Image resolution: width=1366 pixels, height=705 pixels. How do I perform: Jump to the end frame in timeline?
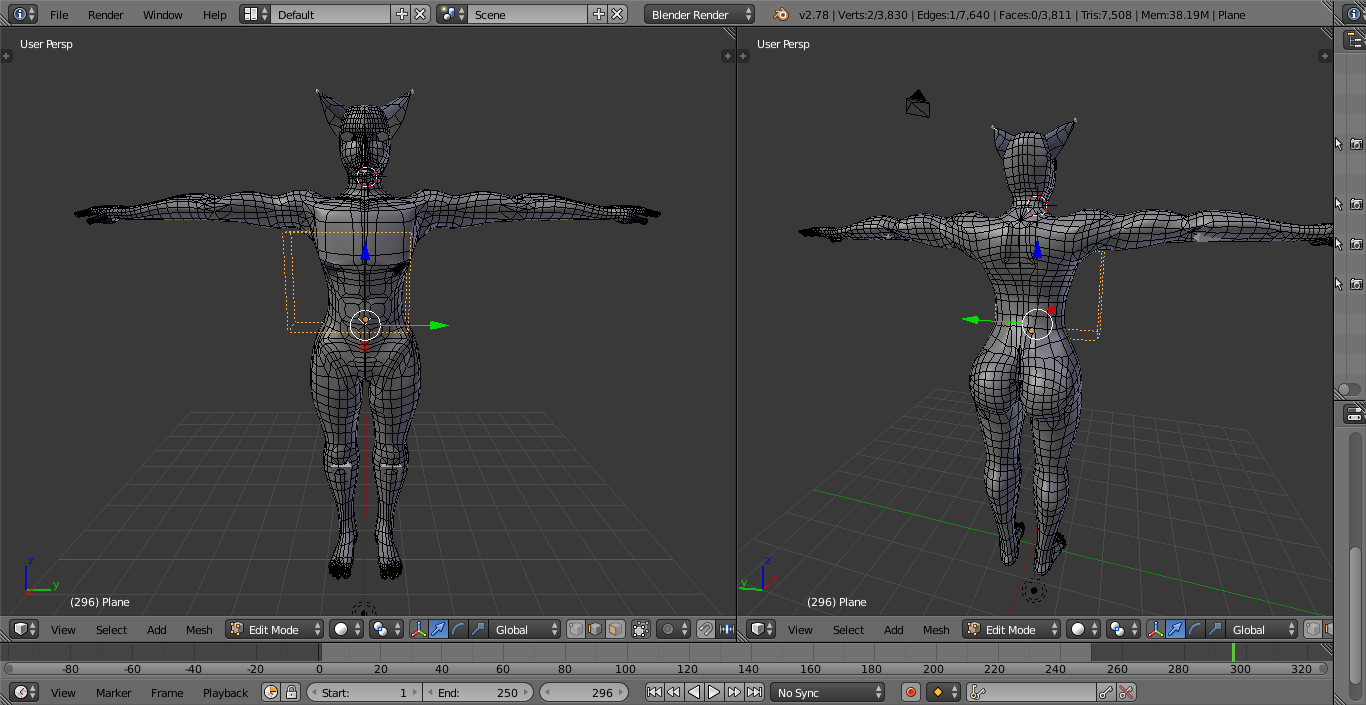pos(755,692)
